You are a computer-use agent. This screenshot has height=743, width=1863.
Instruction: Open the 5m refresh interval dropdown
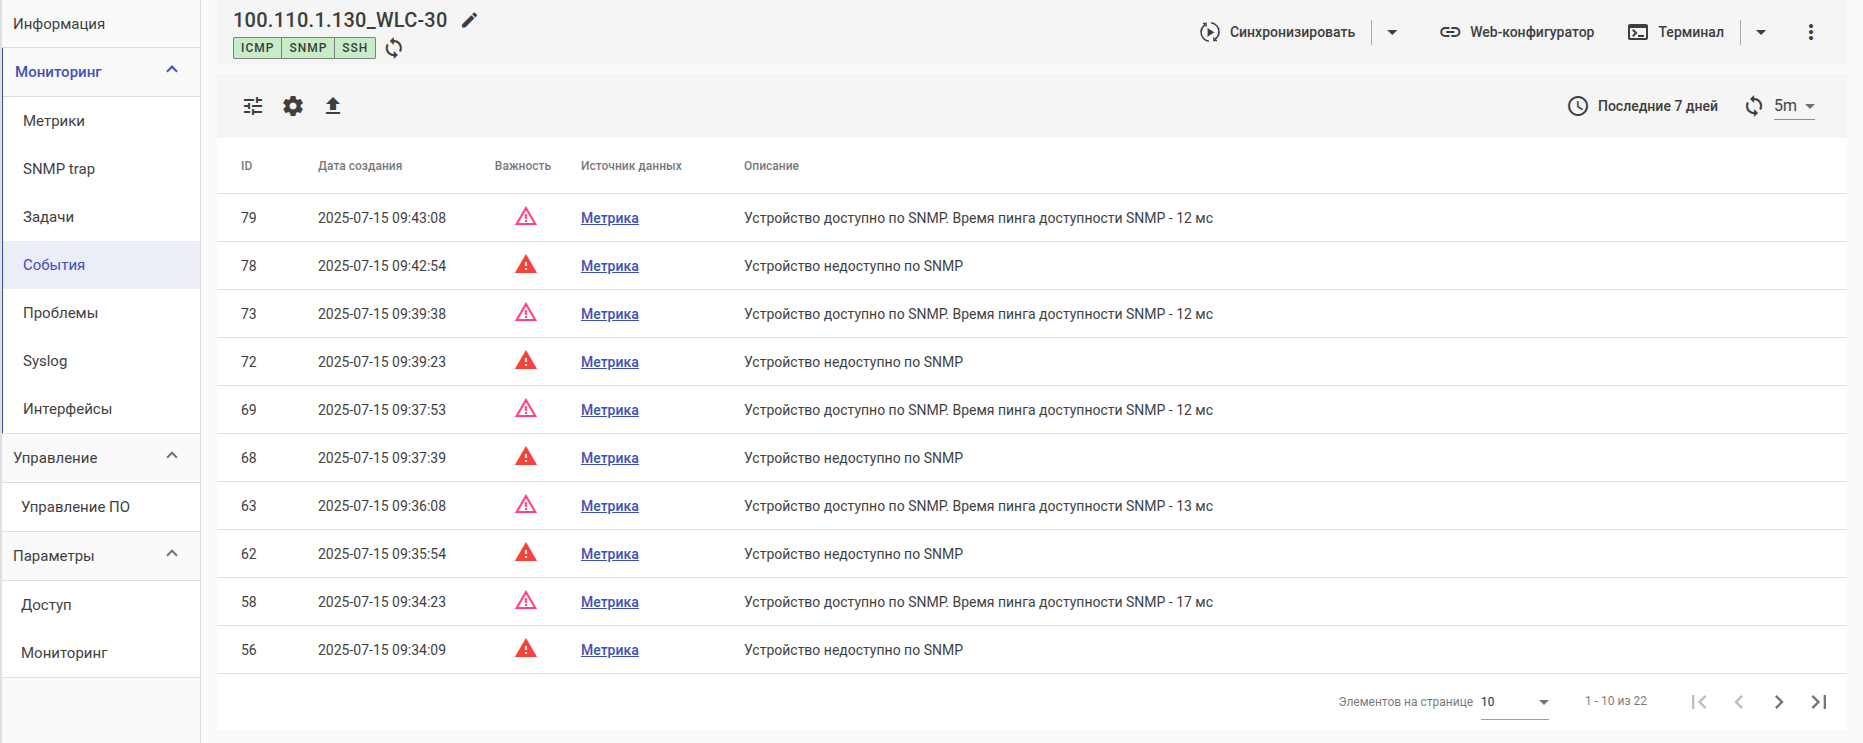[1795, 106]
